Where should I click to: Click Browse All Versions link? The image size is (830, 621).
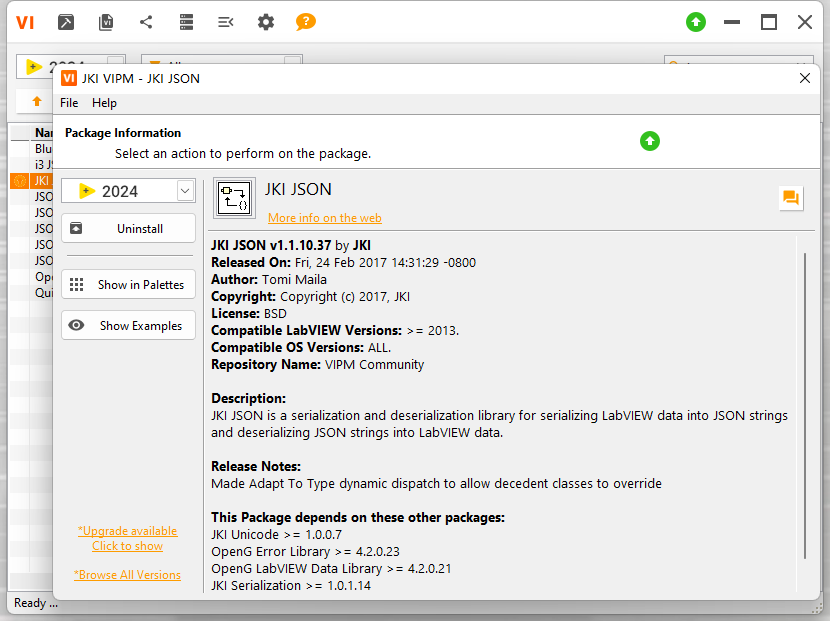pyautogui.click(x=128, y=575)
